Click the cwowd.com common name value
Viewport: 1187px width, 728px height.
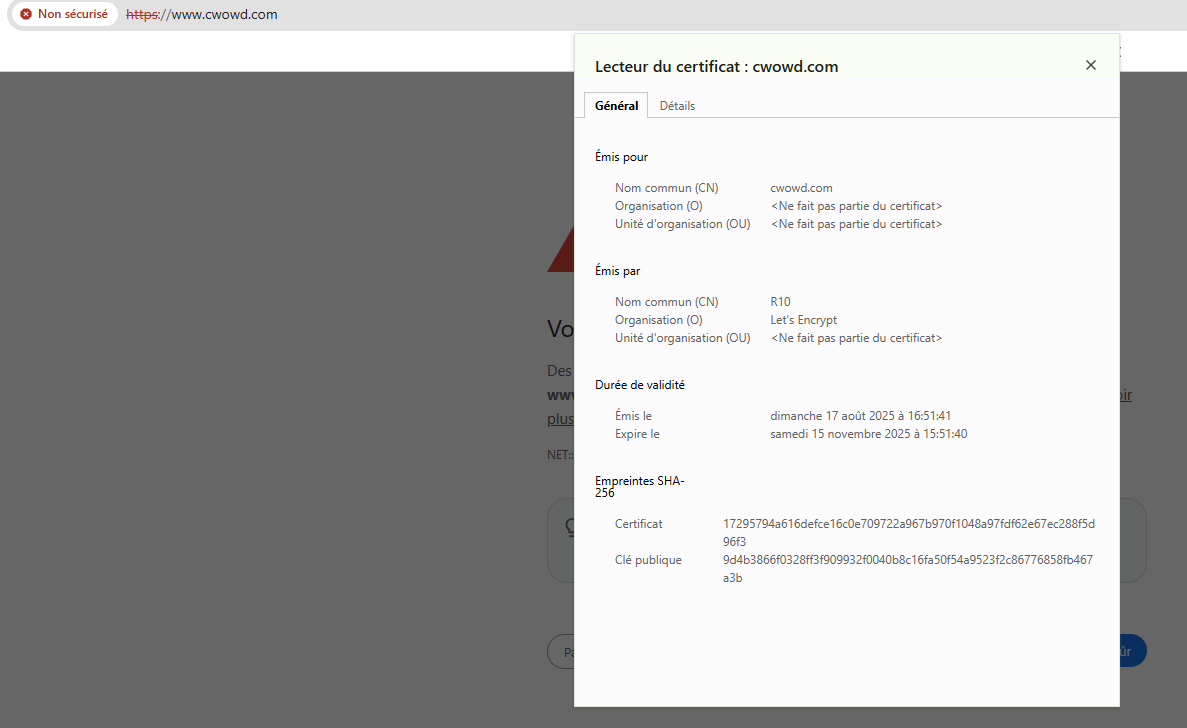(801, 188)
